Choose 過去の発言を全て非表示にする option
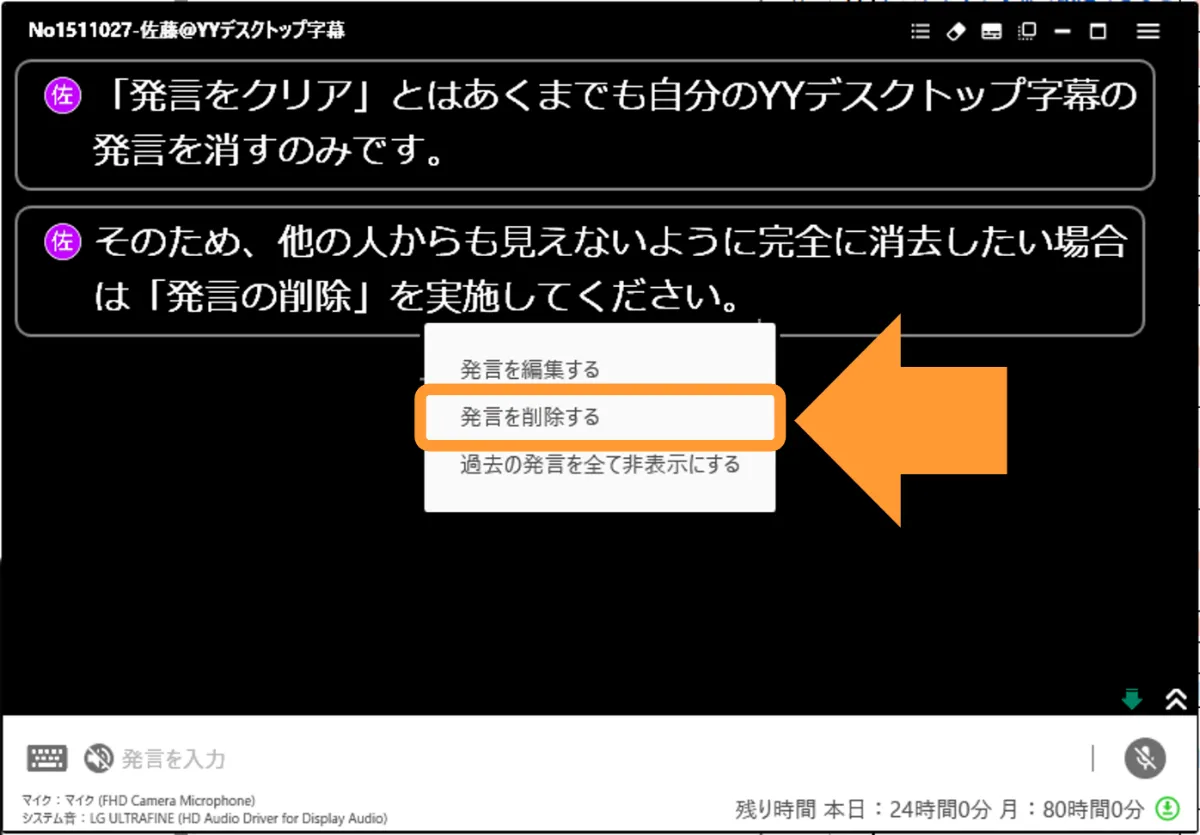Image resolution: width=1200 pixels, height=835 pixels. pos(597,463)
